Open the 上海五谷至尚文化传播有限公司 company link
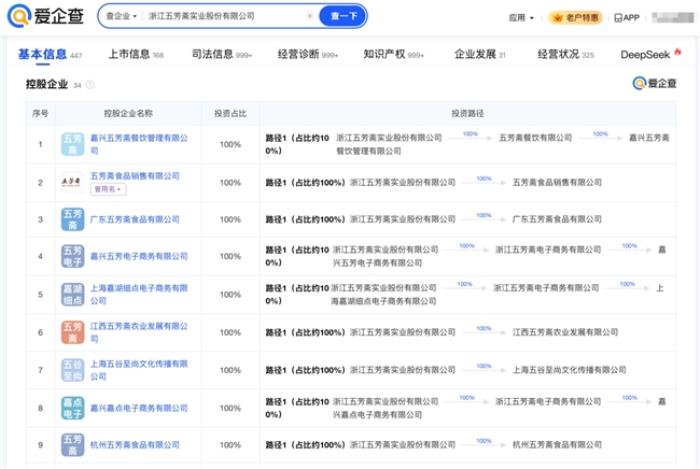 (x=139, y=370)
